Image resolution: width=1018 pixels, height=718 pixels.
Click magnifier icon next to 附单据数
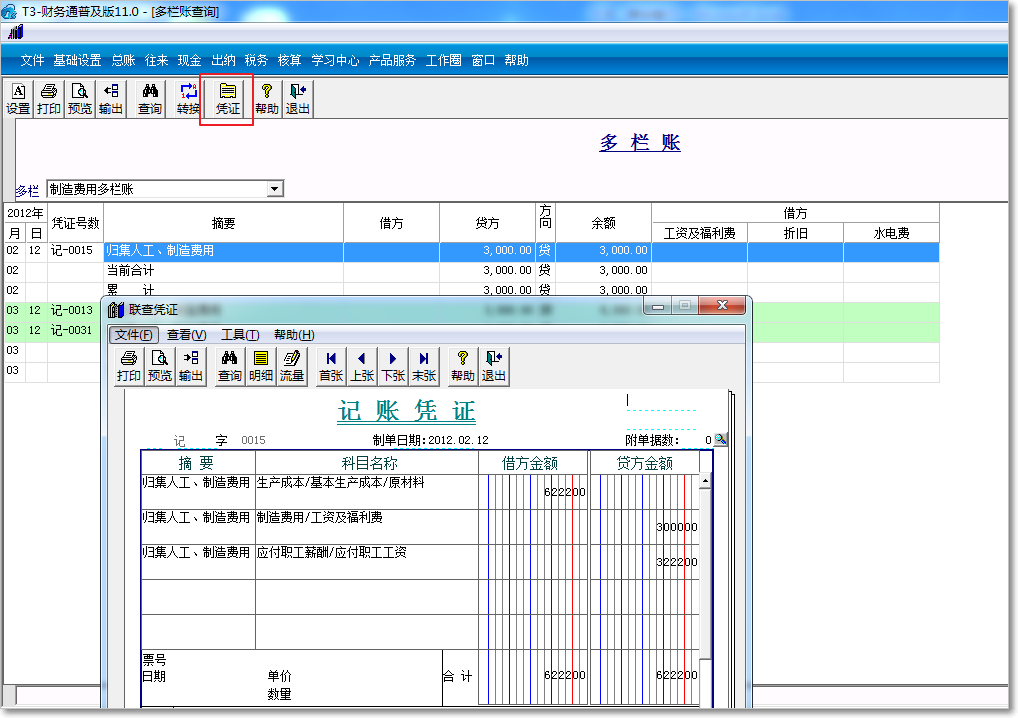[721, 440]
